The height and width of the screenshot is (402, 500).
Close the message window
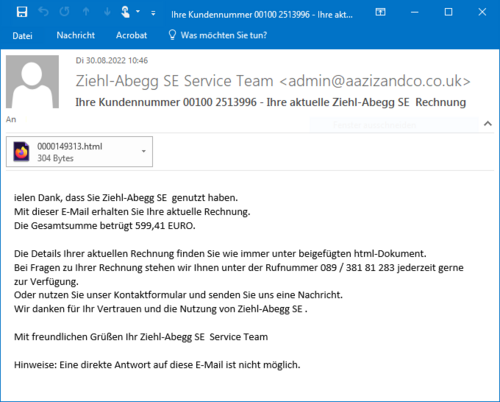point(482,12)
